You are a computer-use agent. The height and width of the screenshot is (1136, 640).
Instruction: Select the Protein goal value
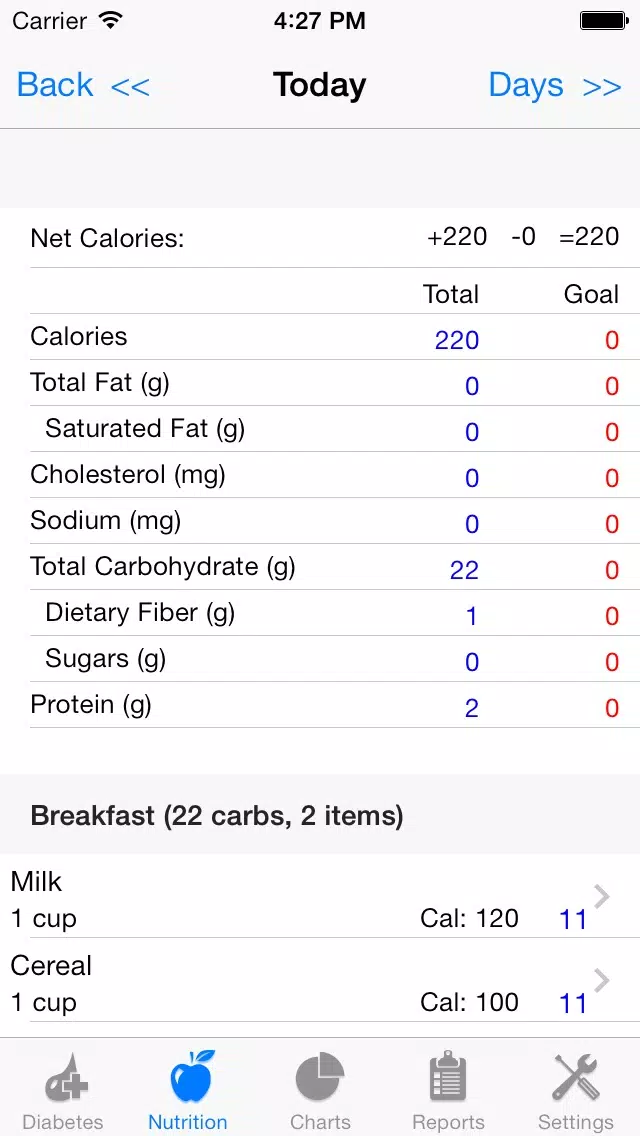point(612,708)
